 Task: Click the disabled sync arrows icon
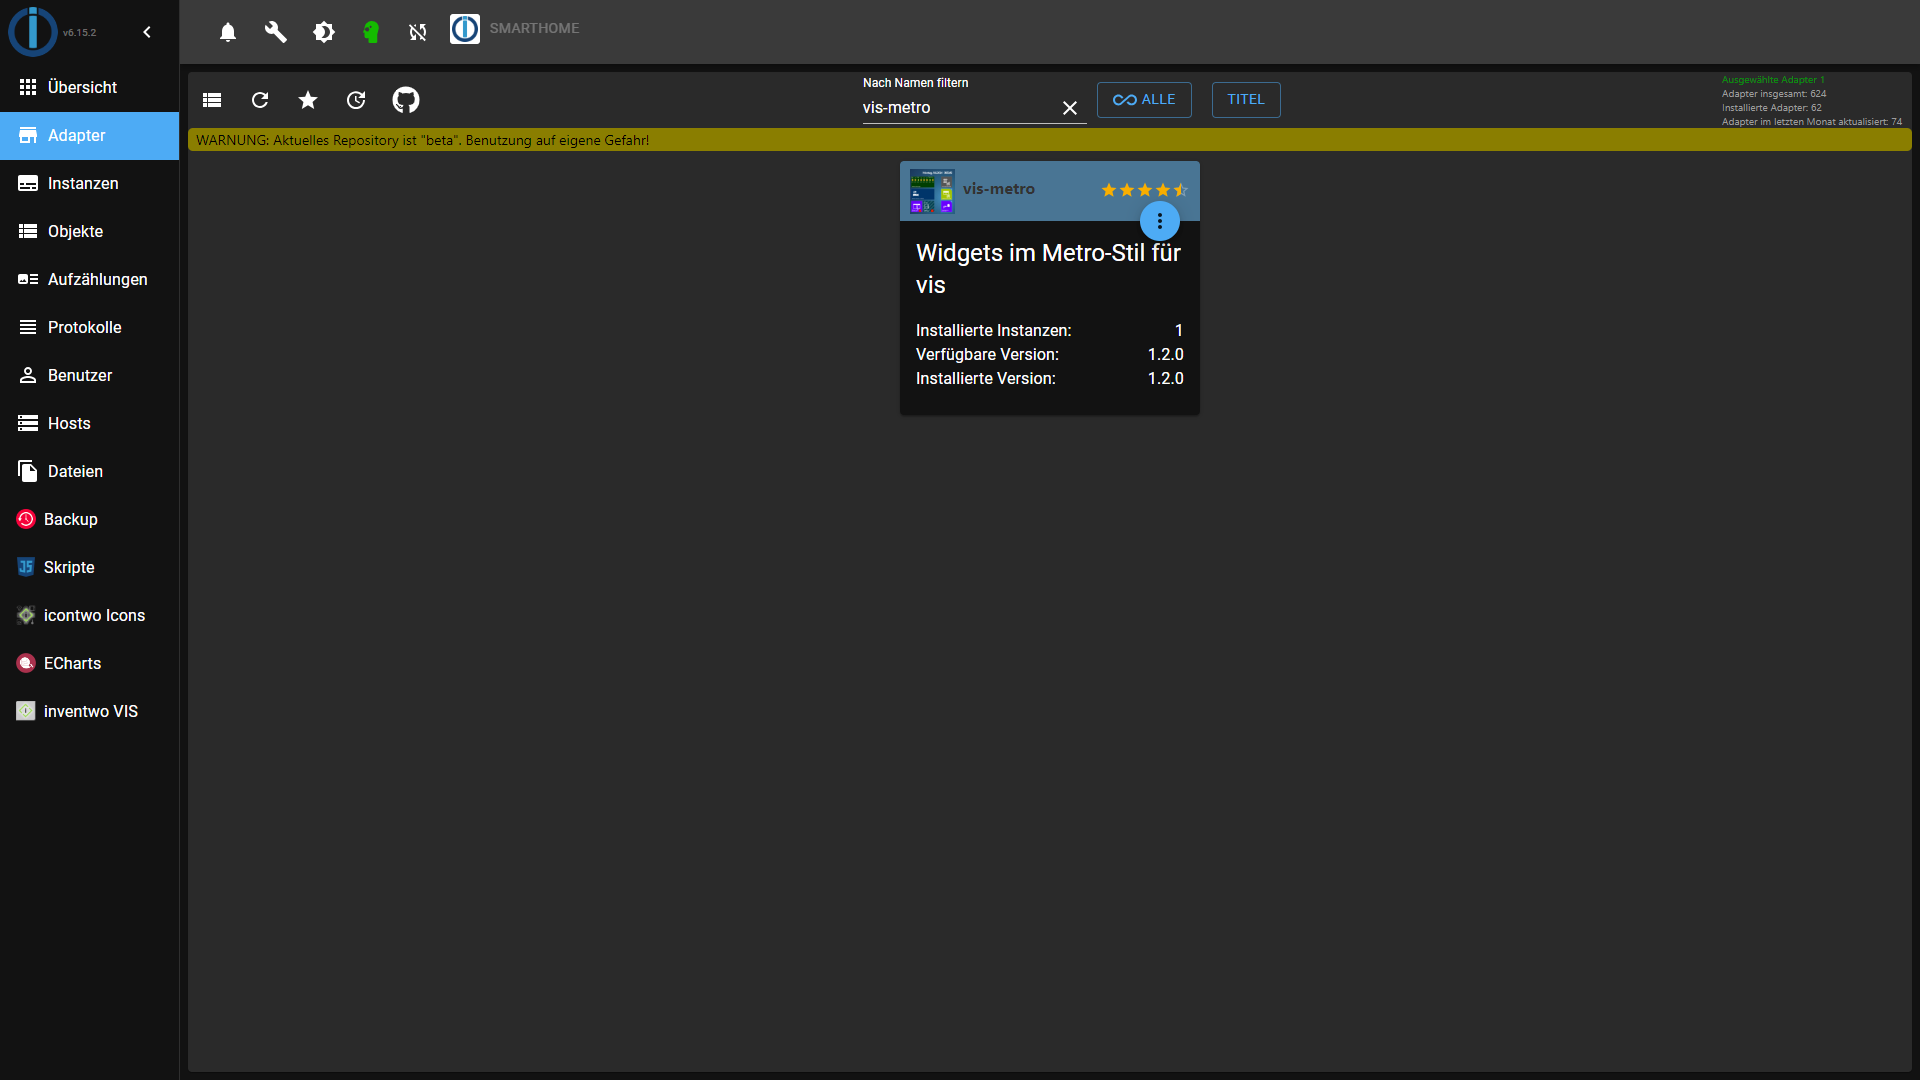click(x=418, y=32)
